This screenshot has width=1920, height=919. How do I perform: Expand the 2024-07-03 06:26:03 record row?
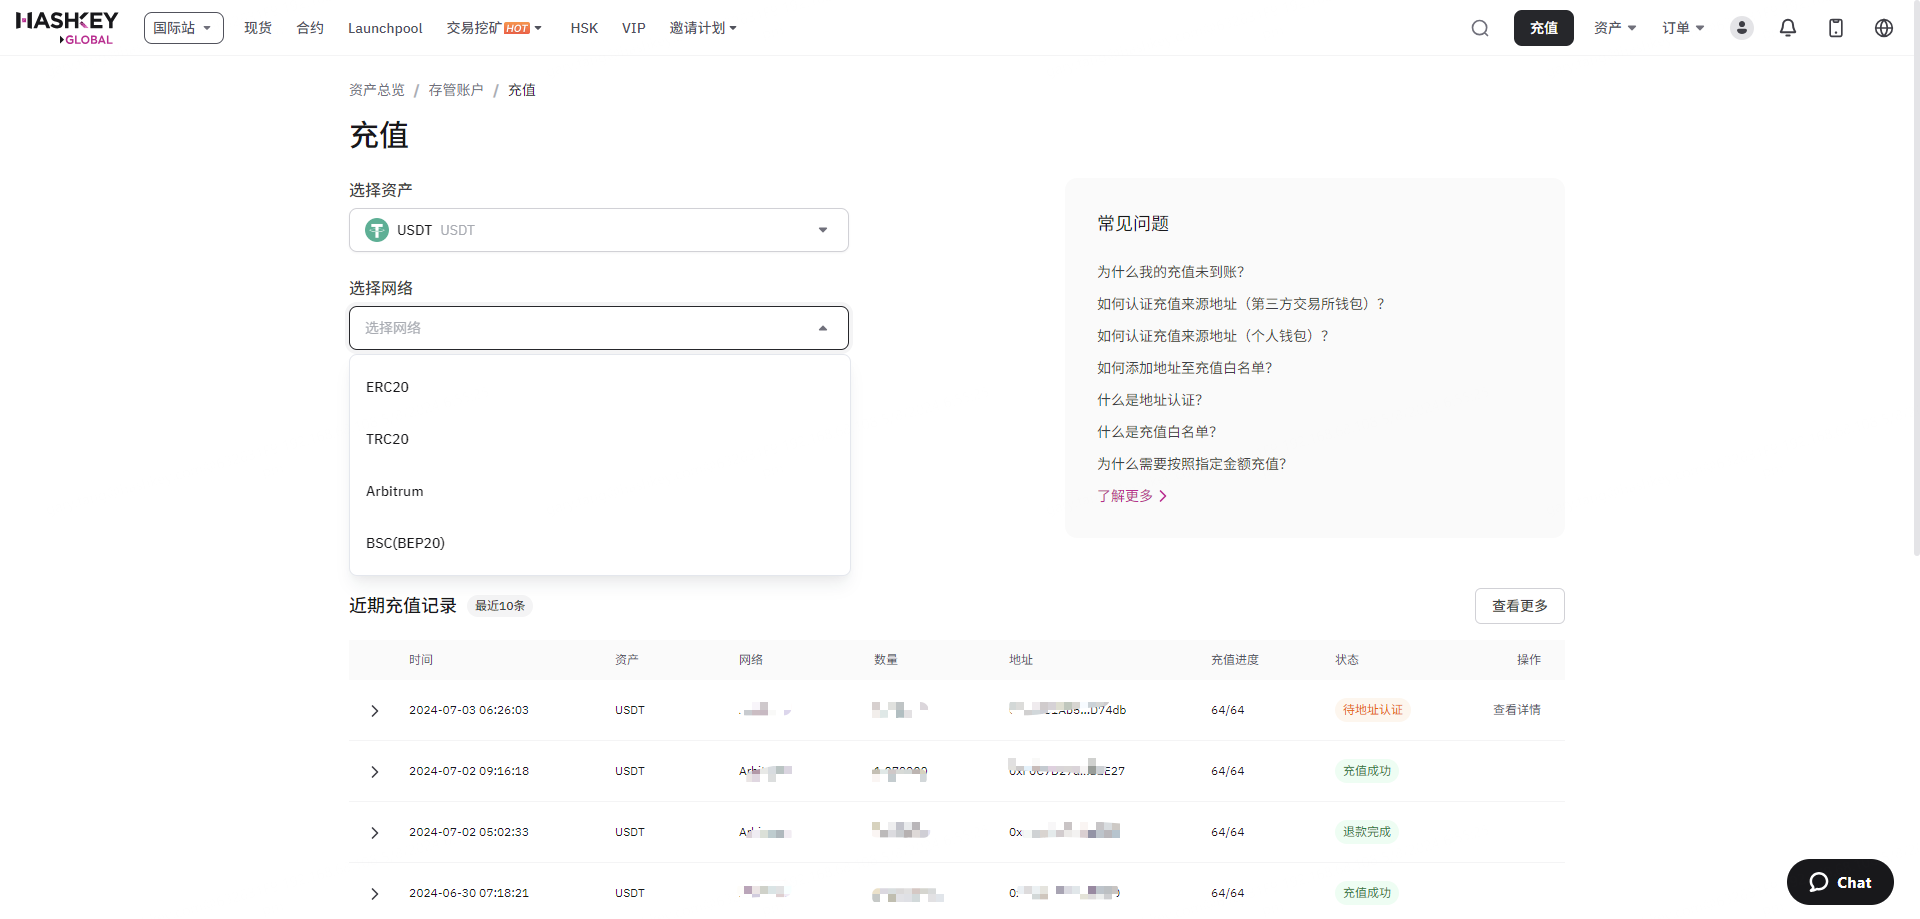pyautogui.click(x=375, y=711)
